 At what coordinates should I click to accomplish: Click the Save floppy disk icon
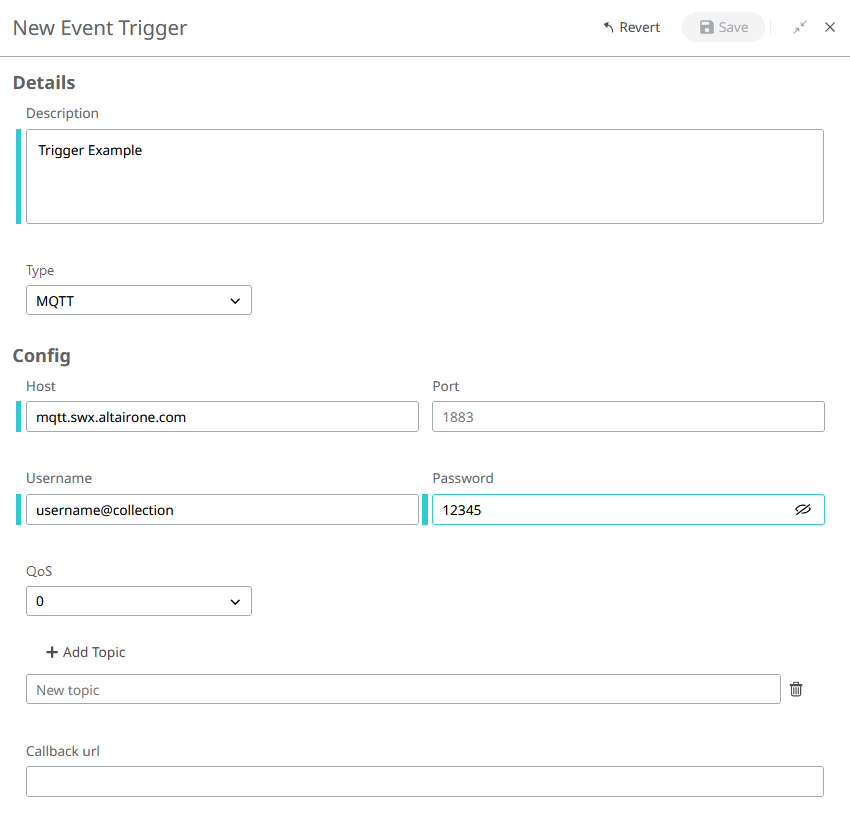point(707,28)
